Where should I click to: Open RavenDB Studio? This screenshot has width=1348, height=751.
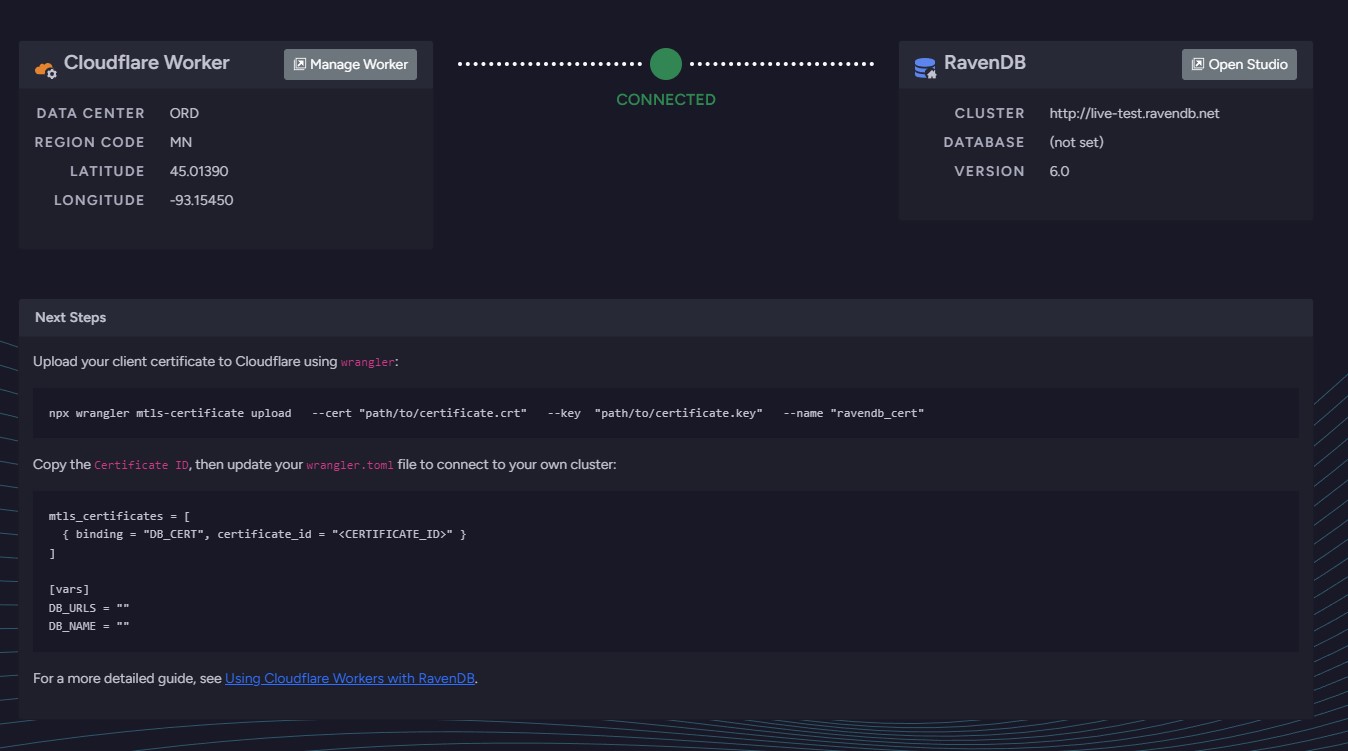(x=1238, y=64)
